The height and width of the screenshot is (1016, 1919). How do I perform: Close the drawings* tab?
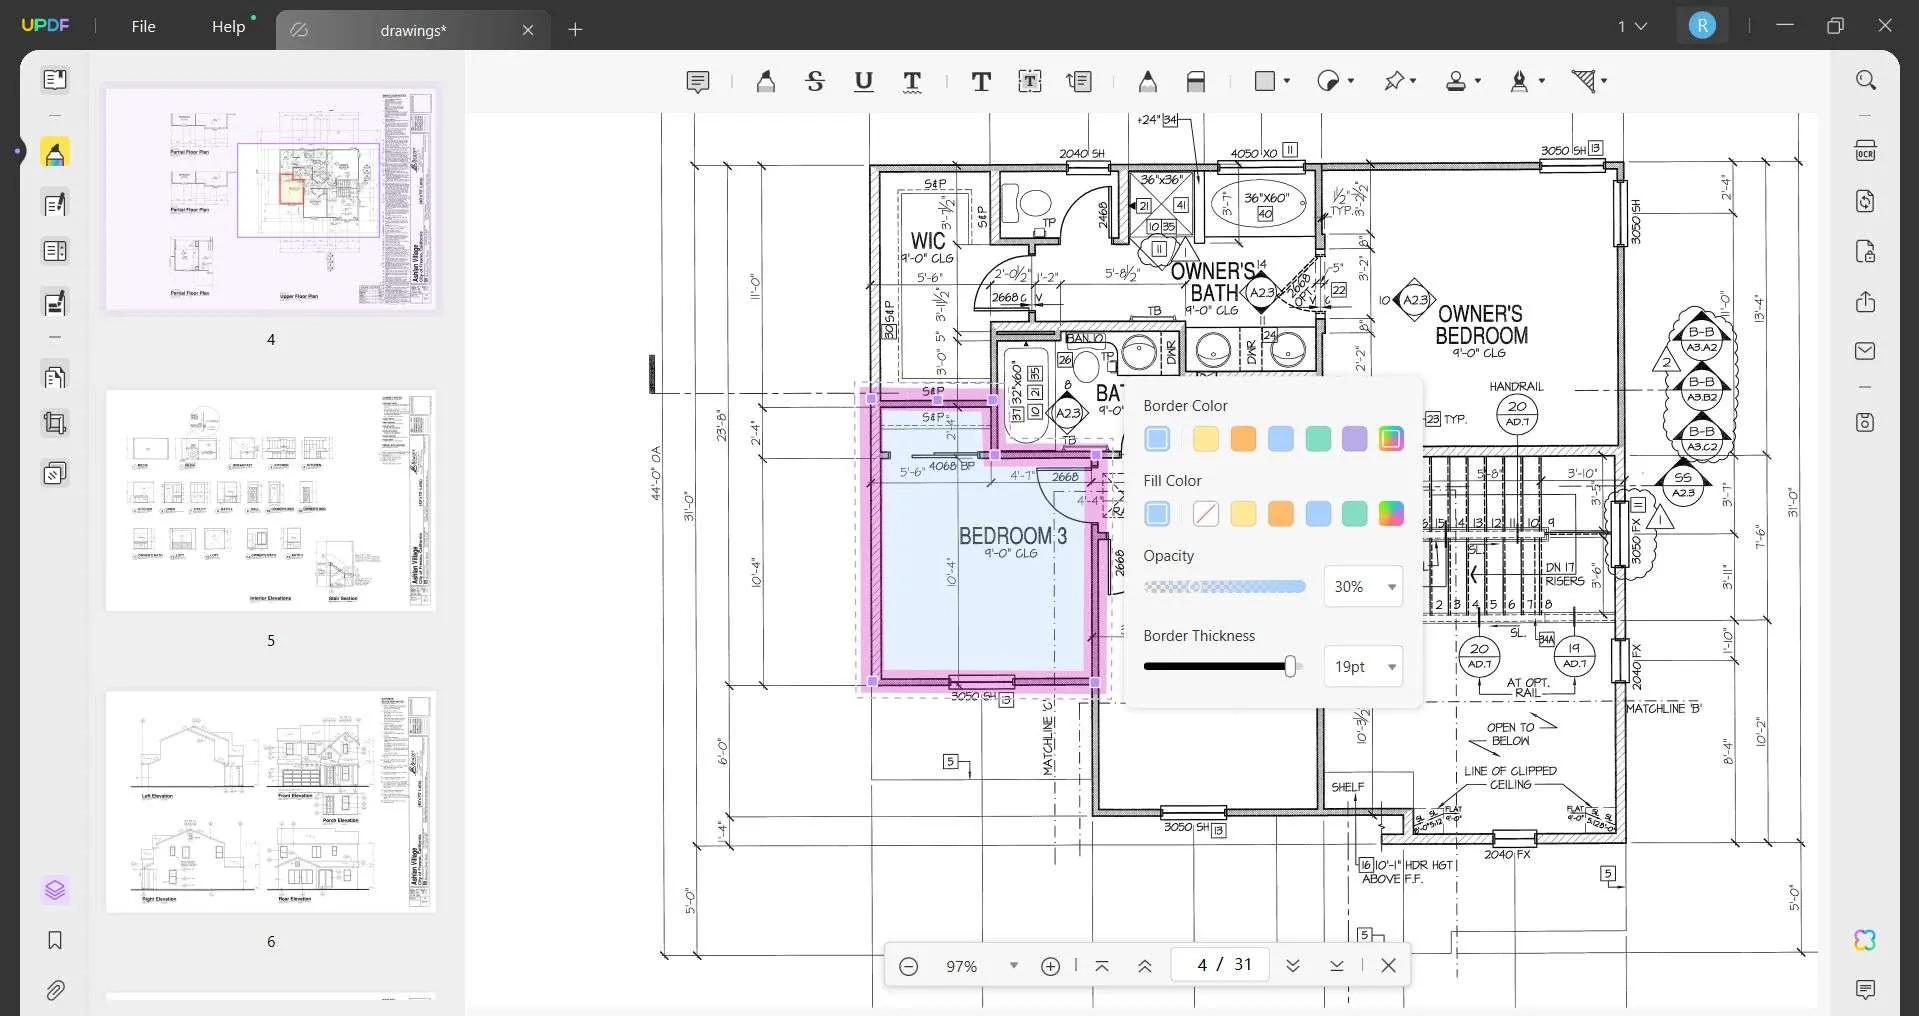[528, 30]
